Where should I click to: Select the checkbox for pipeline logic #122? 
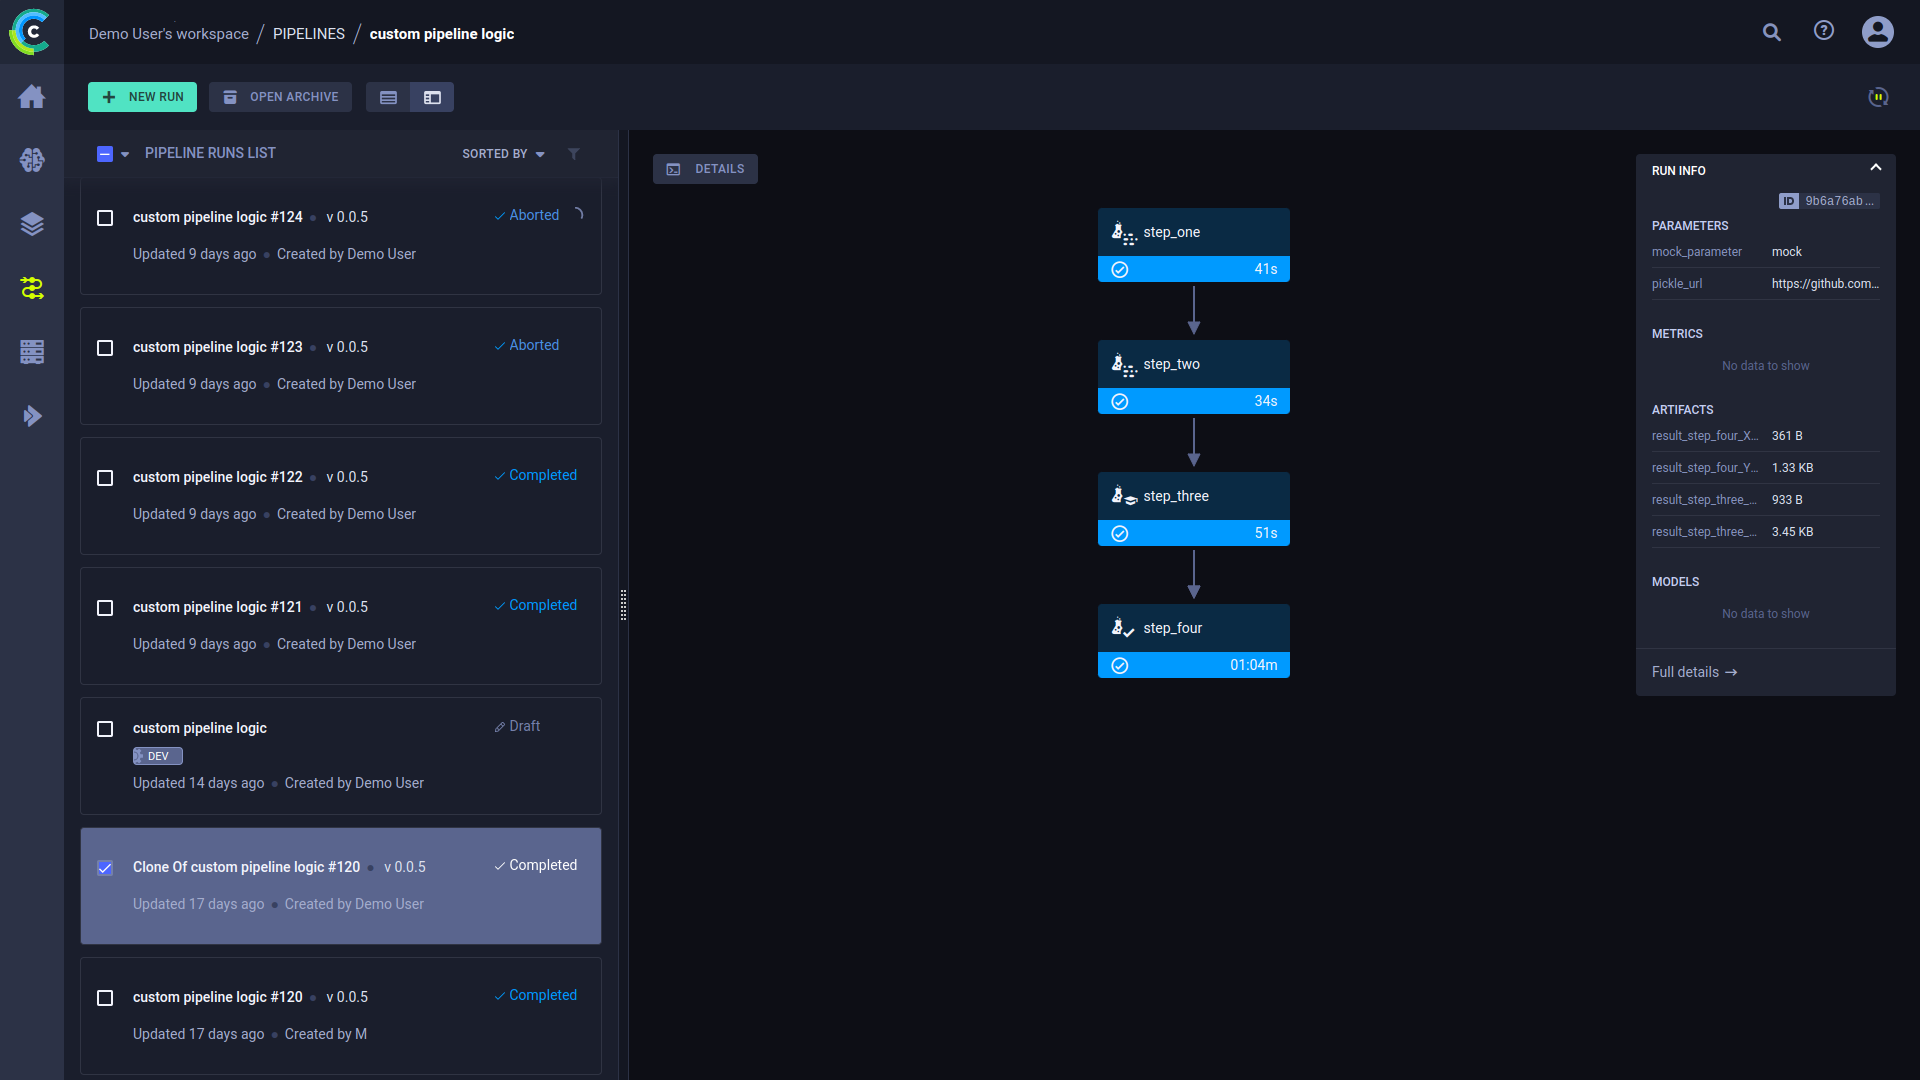tap(105, 478)
